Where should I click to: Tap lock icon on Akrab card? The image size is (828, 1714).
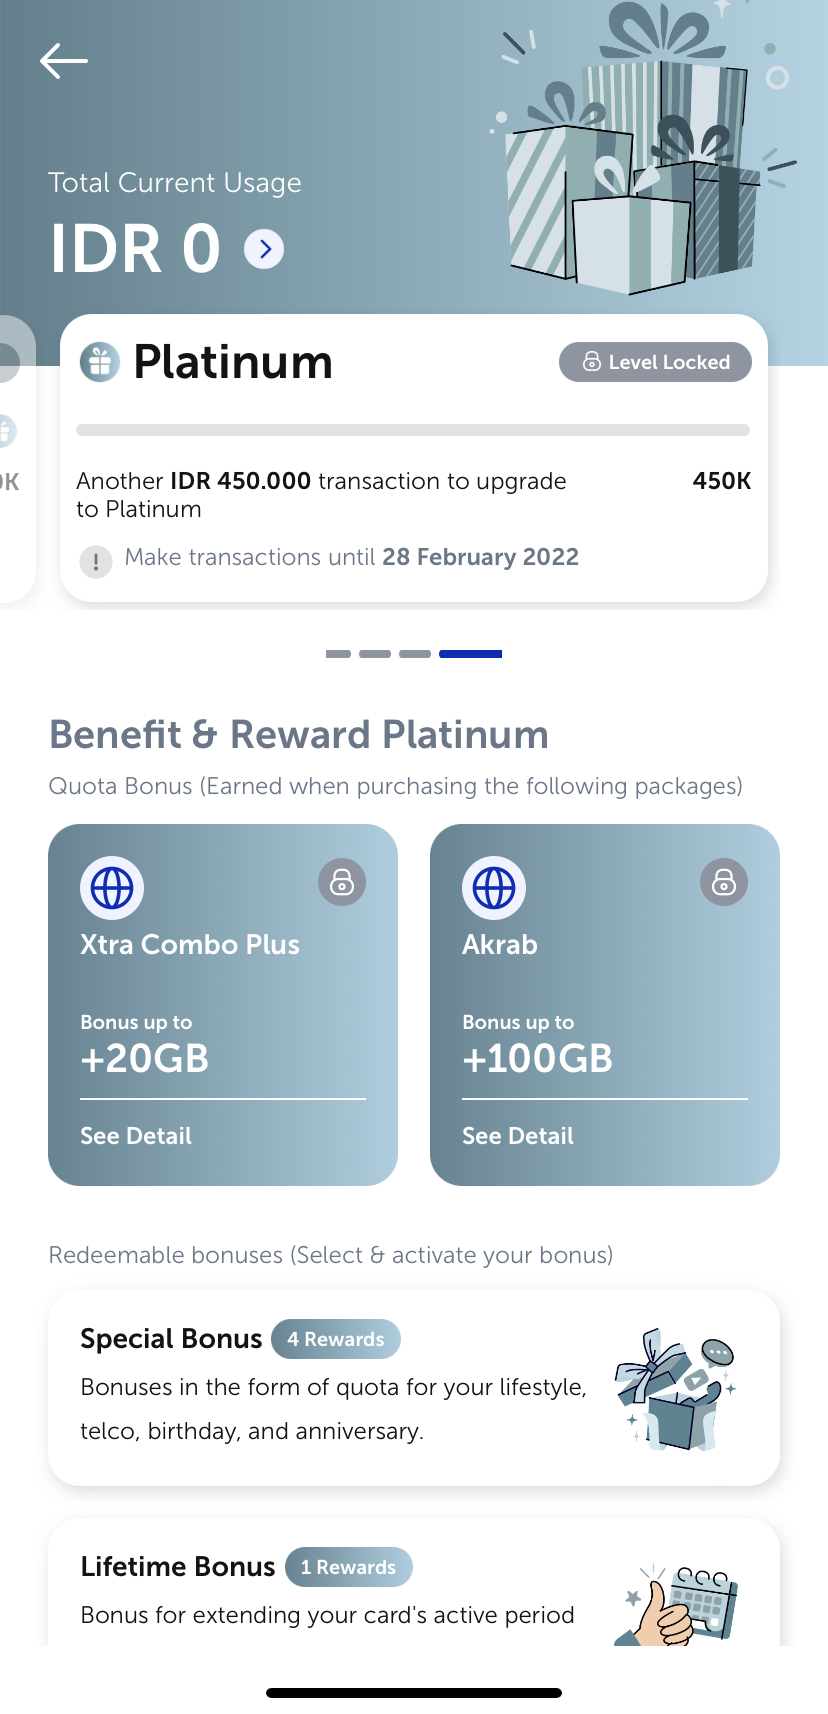click(x=724, y=883)
